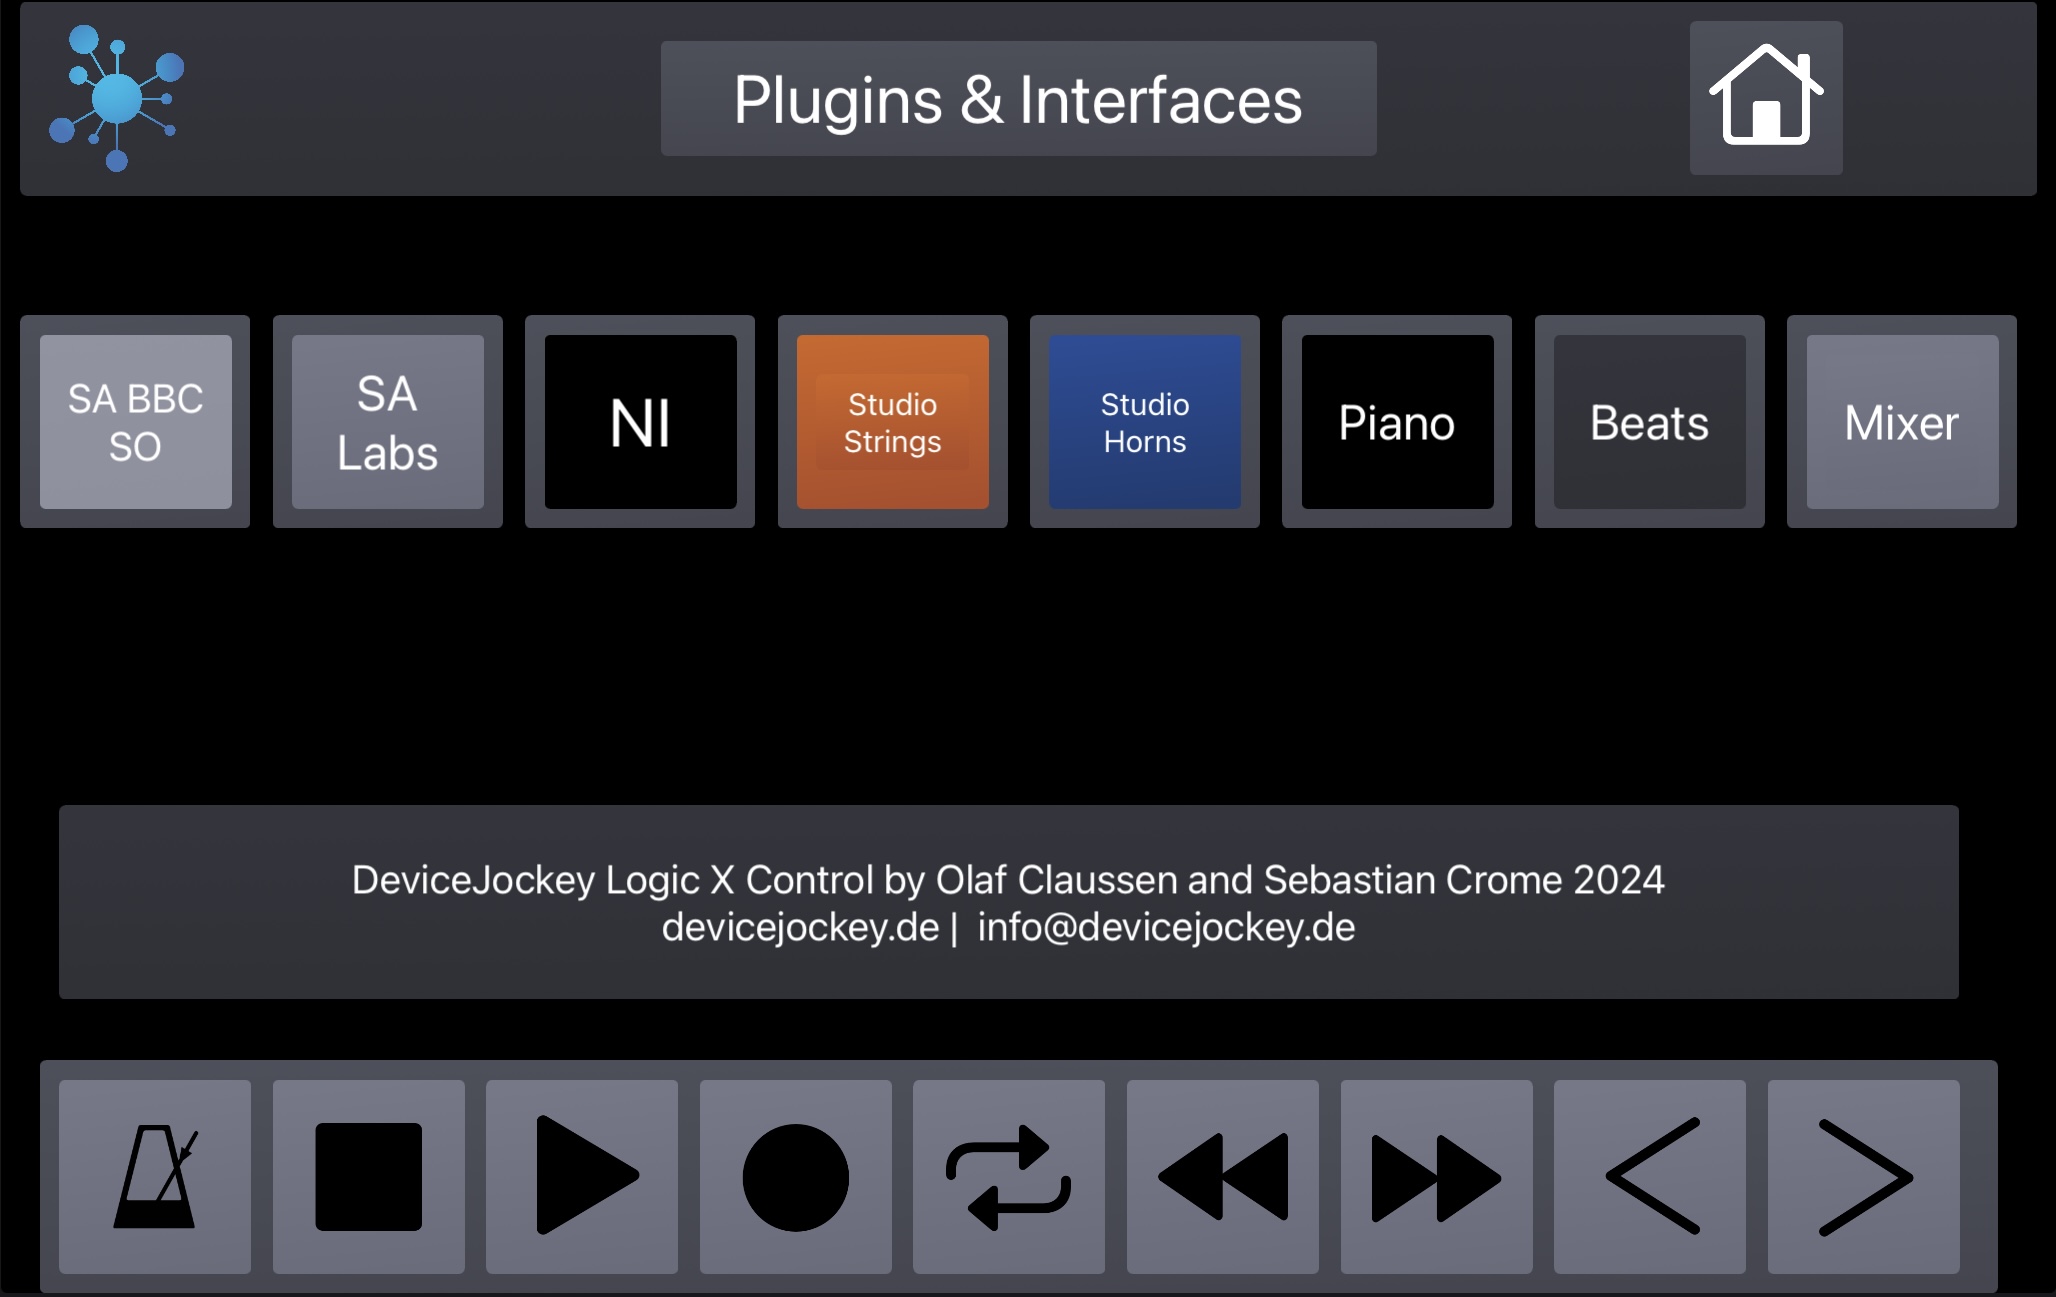
Task: Fast forward the playhead
Action: [x=1437, y=1176]
